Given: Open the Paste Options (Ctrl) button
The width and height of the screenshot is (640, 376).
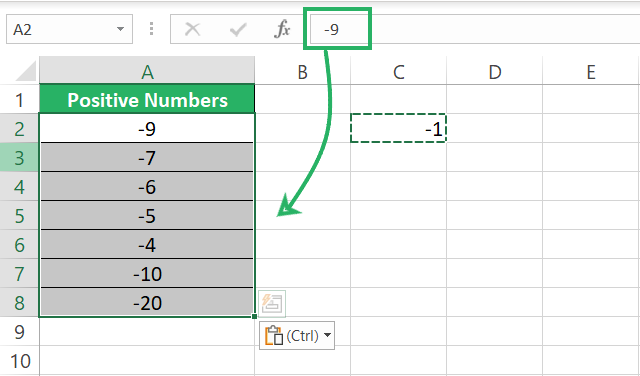Looking at the screenshot, I should pyautogui.click(x=297, y=336).
